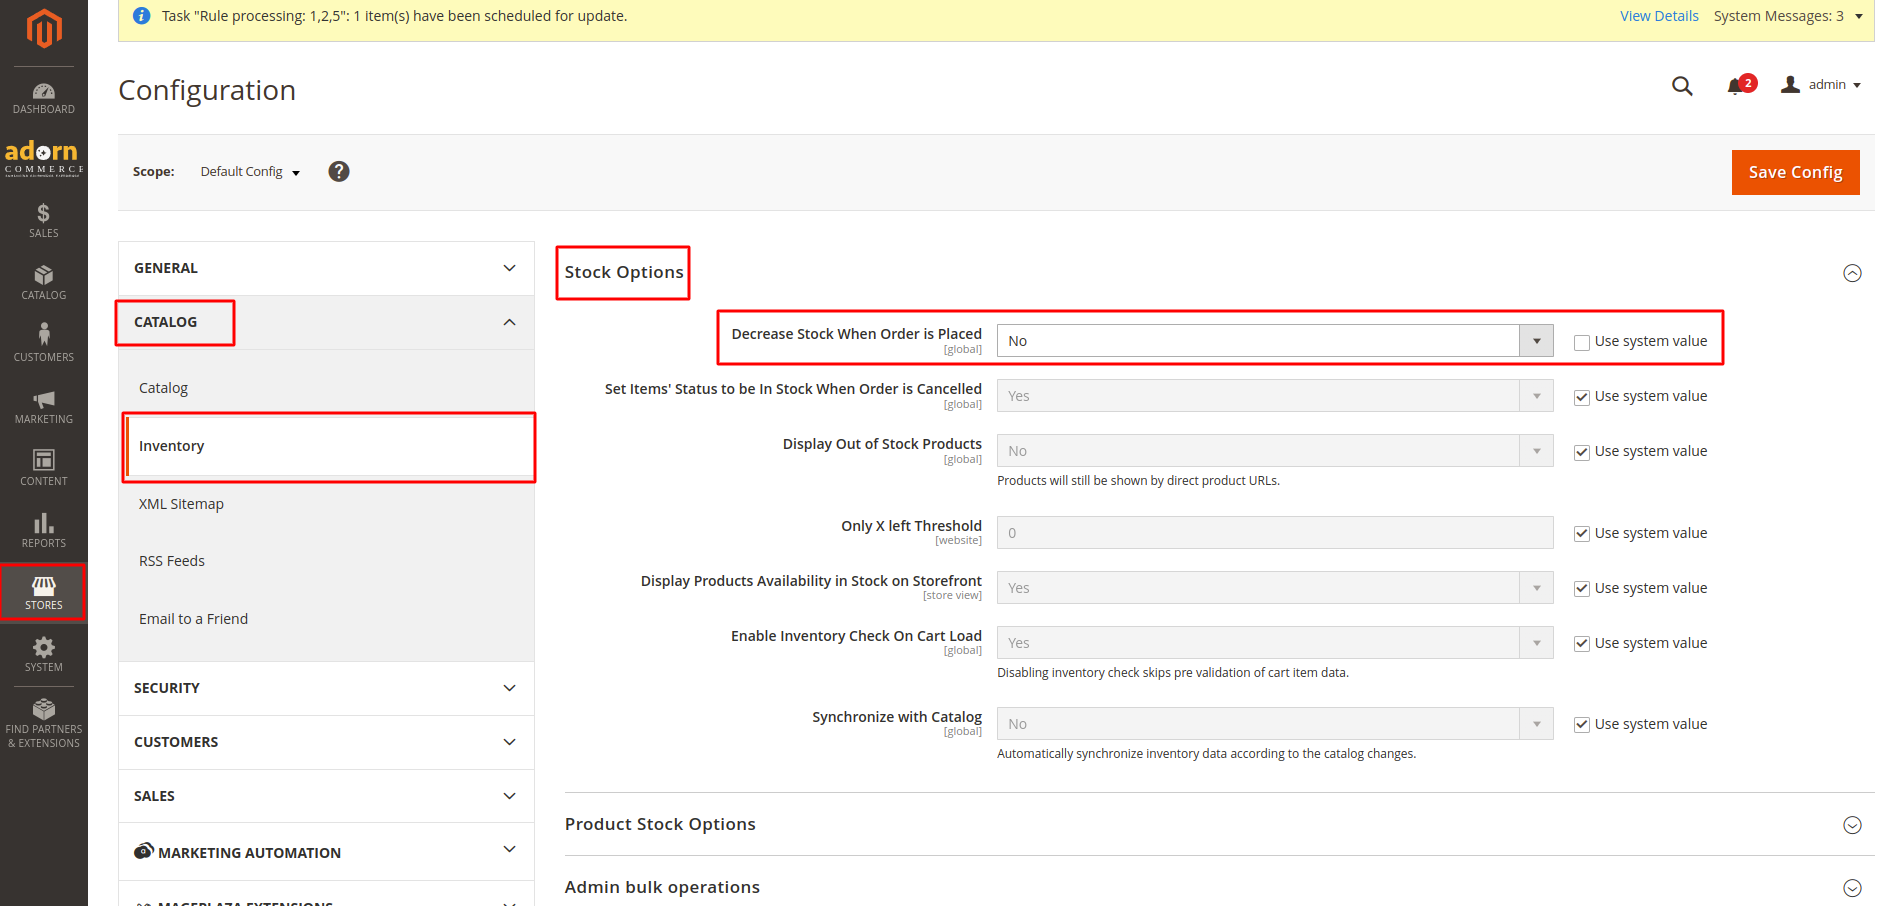Viewport: 1898px width, 906px height.
Task: Uncheck Use system value for Only X left Threshold
Action: (x=1582, y=534)
